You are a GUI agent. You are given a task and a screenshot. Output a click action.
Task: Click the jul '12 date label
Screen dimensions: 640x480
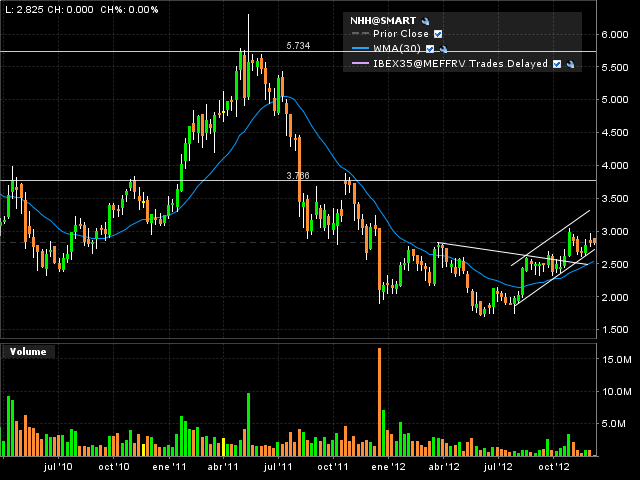498,467
